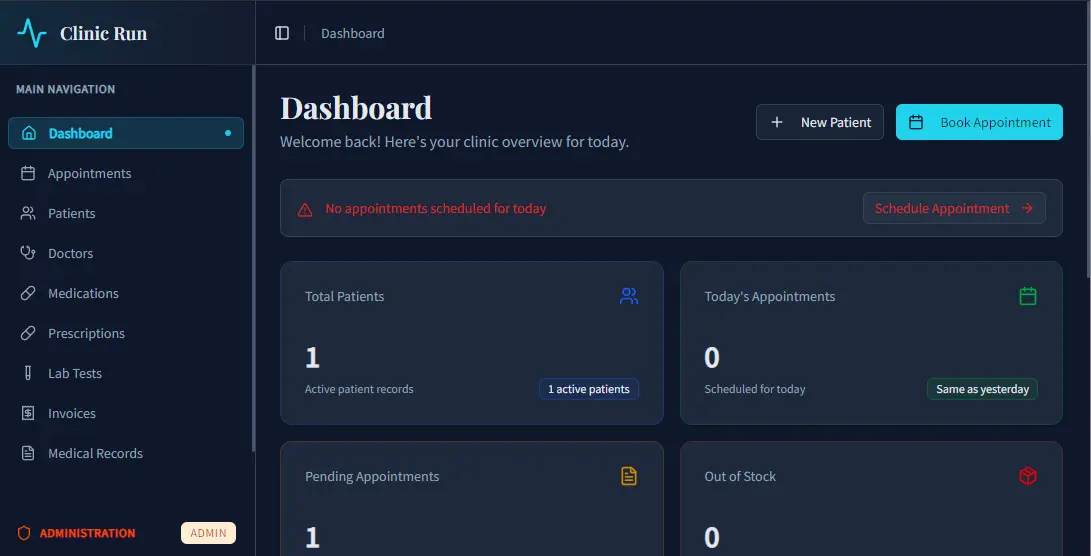Select Medications in main navigation
The height and width of the screenshot is (556, 1091).
tap(83, 293)
